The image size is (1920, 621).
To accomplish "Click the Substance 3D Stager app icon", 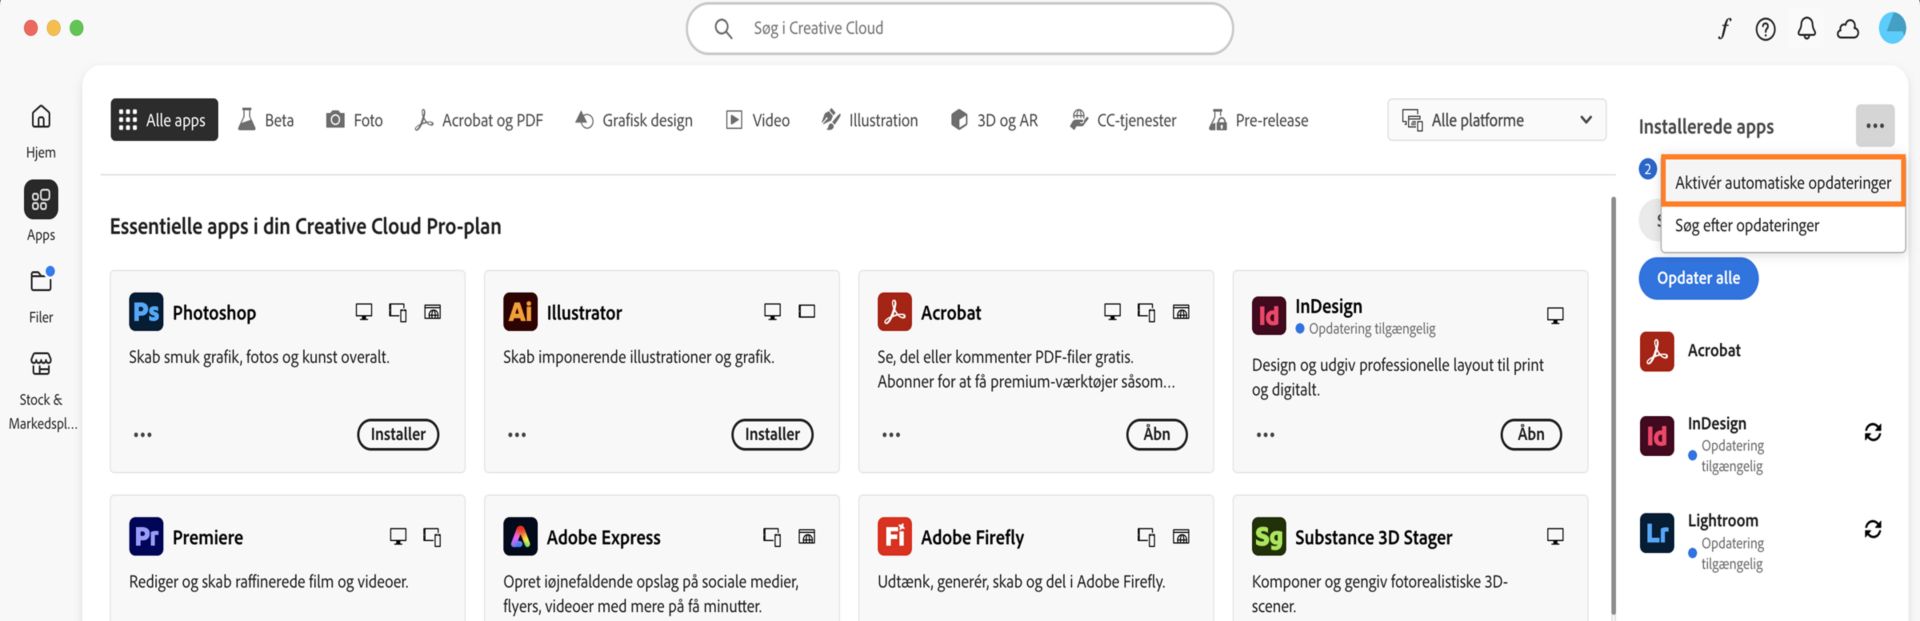I will pos(1269,537).
